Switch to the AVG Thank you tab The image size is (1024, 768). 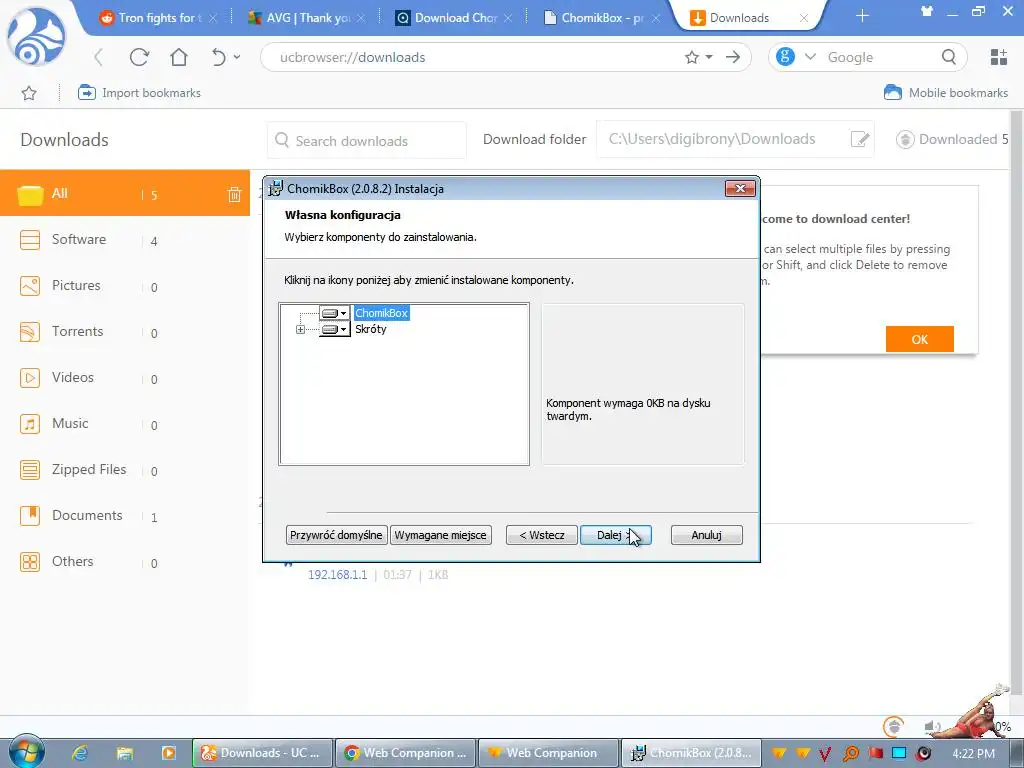pyautogui.click(x=307, y=18)
